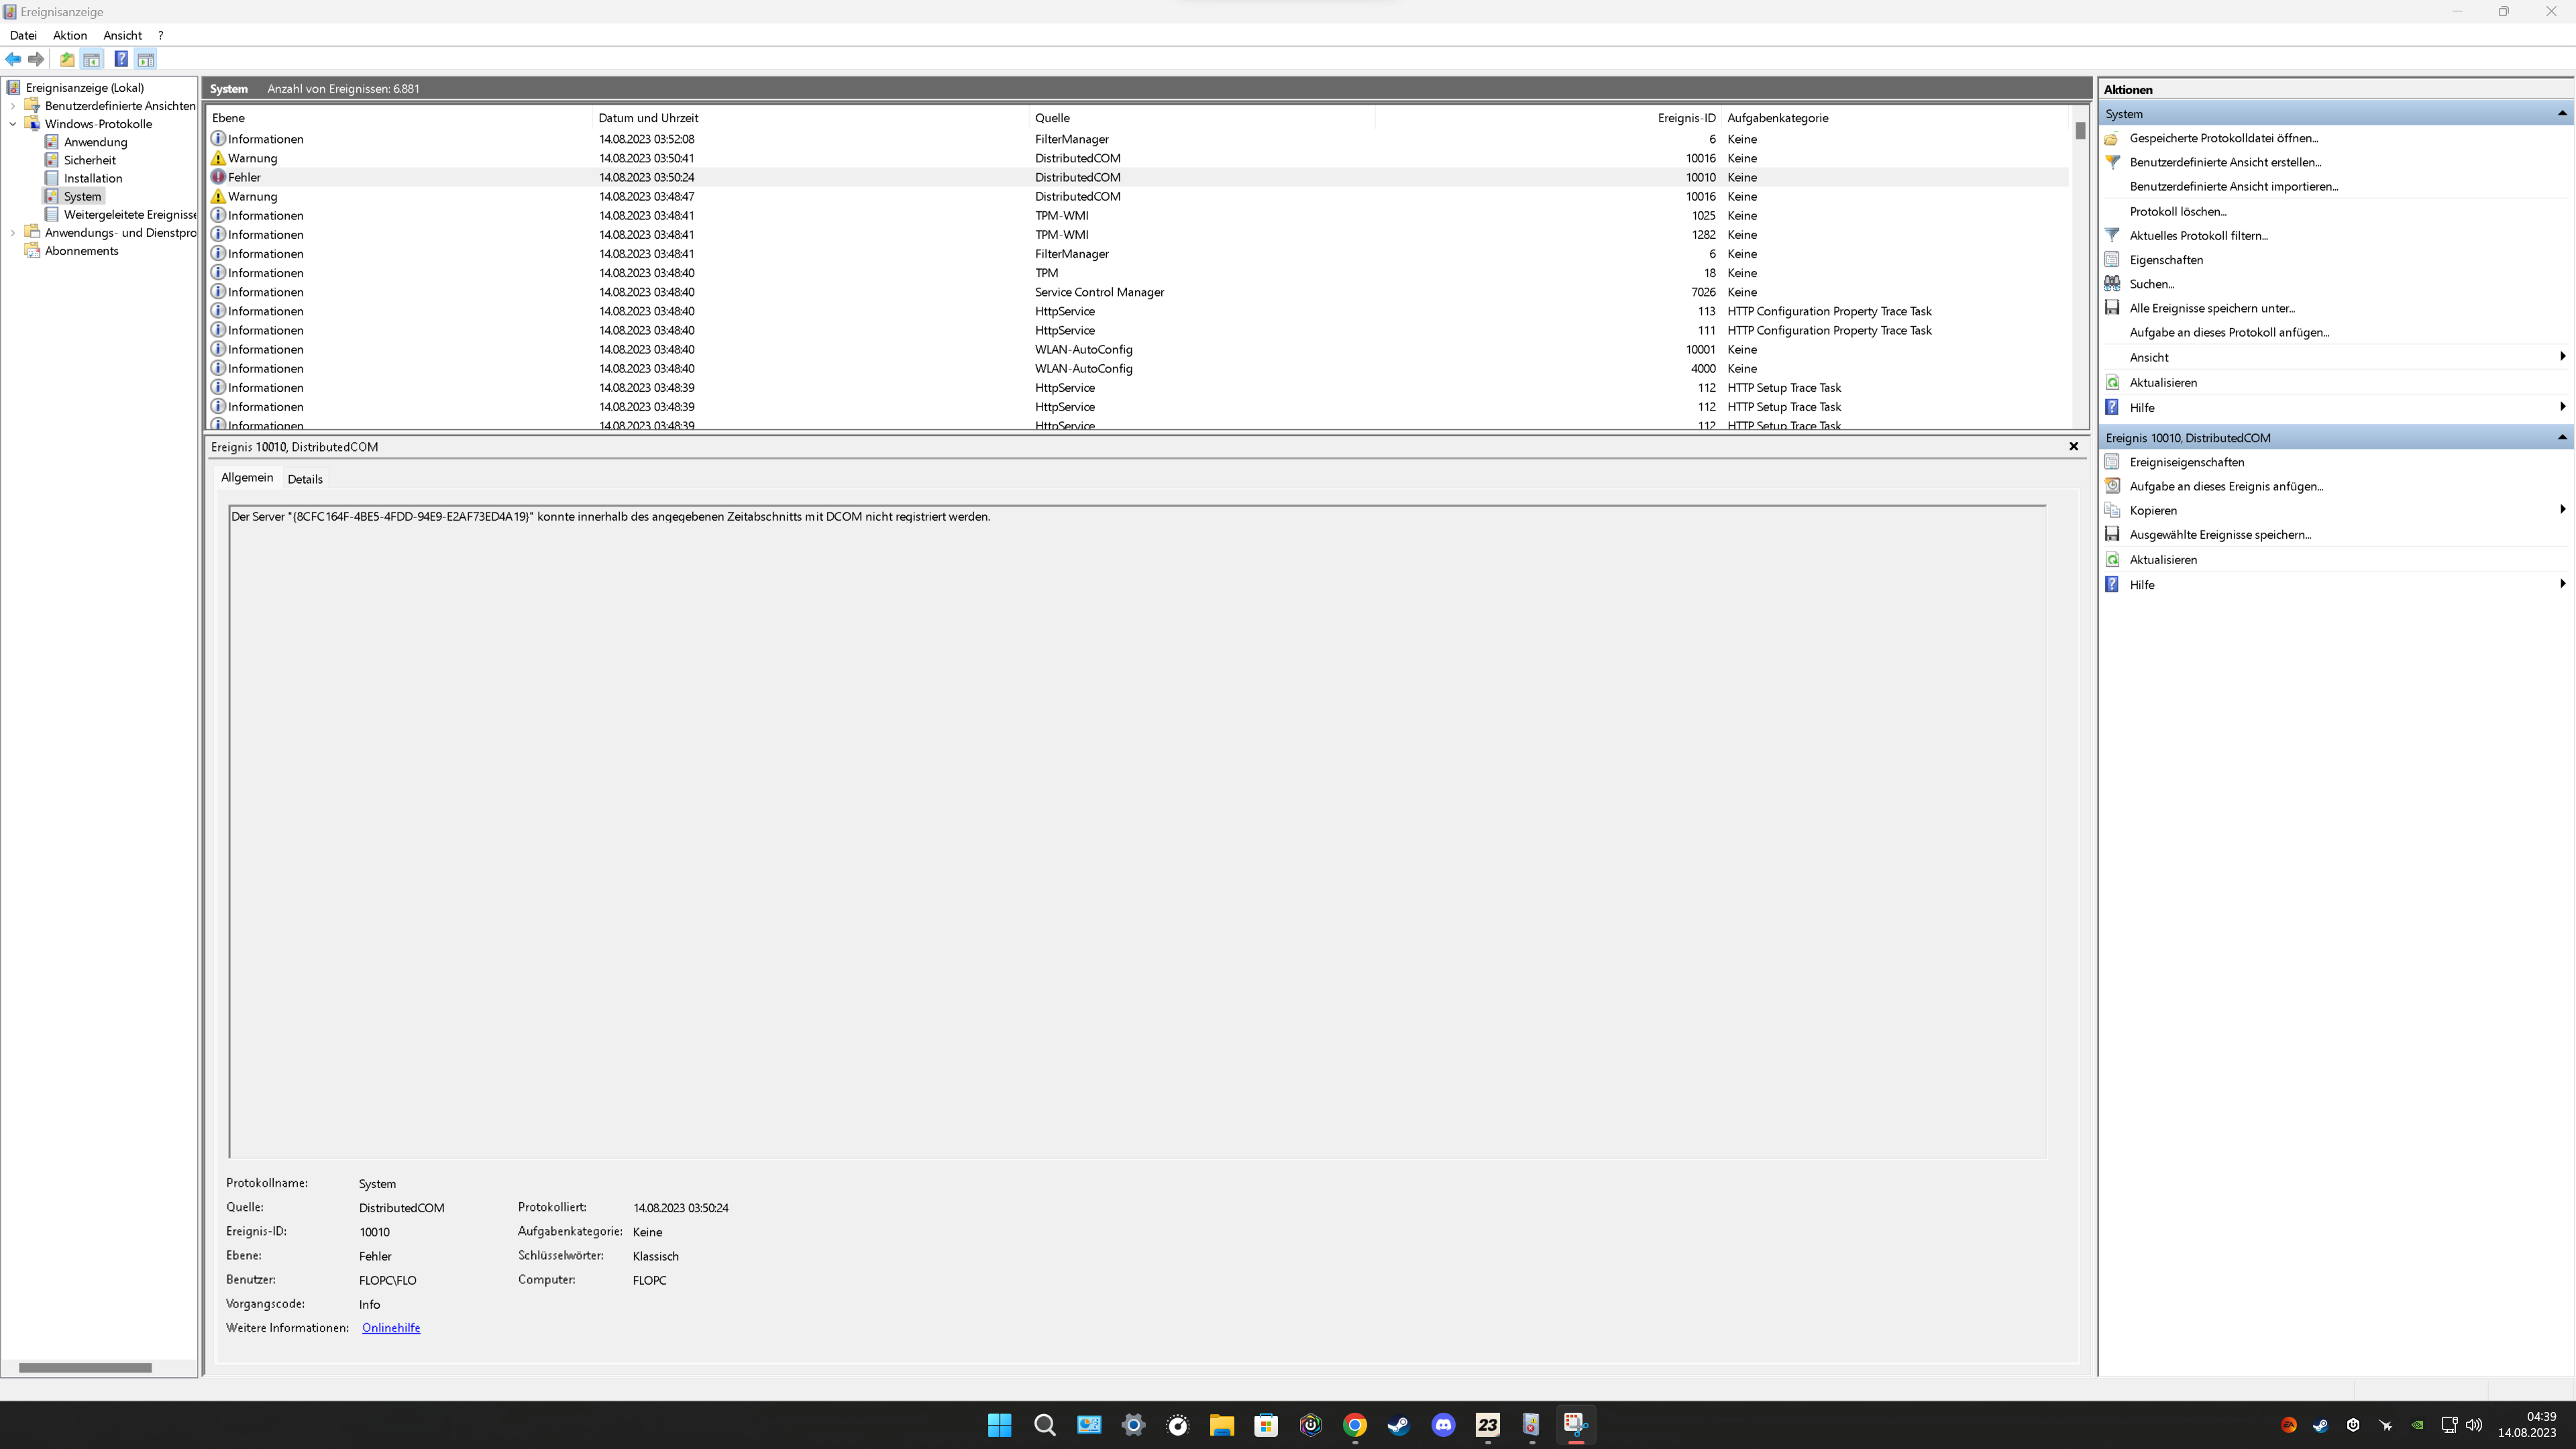Click green Aktualisieren icon under System

point(2112,383)
